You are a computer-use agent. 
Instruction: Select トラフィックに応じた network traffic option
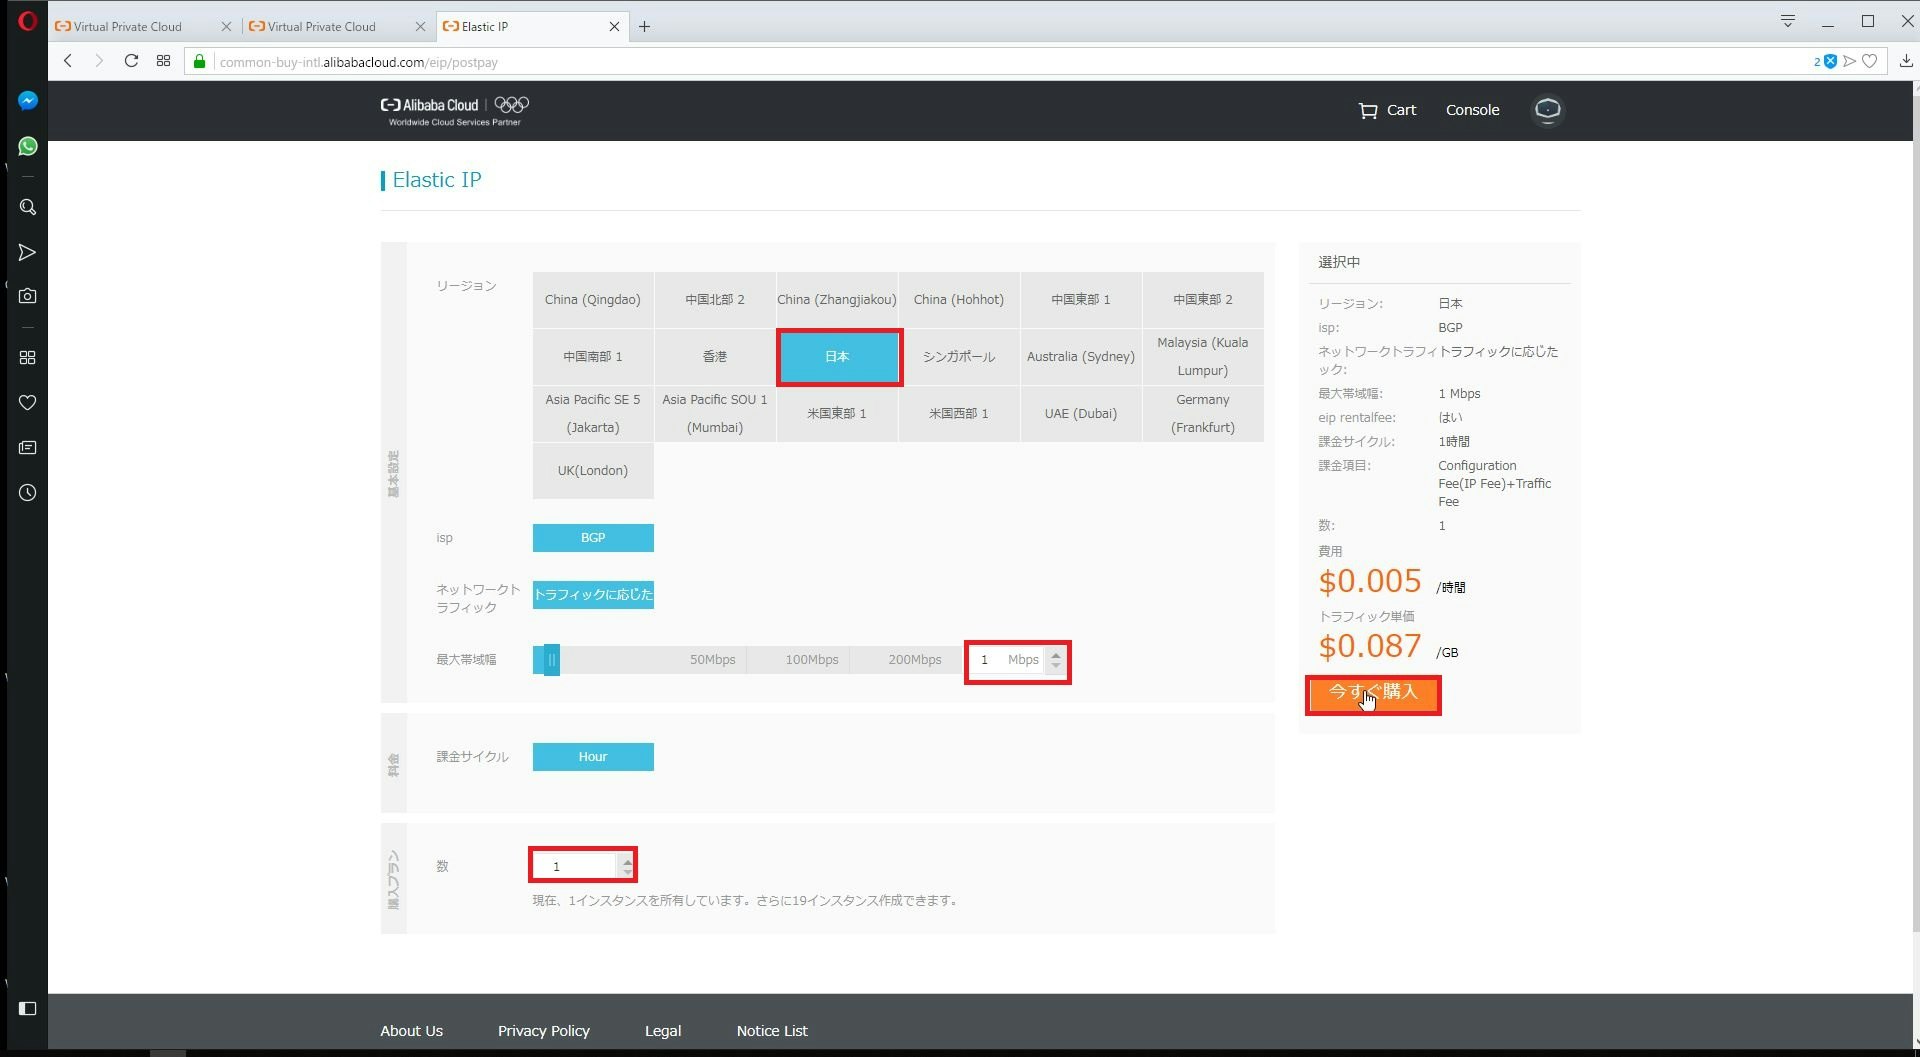593,595
